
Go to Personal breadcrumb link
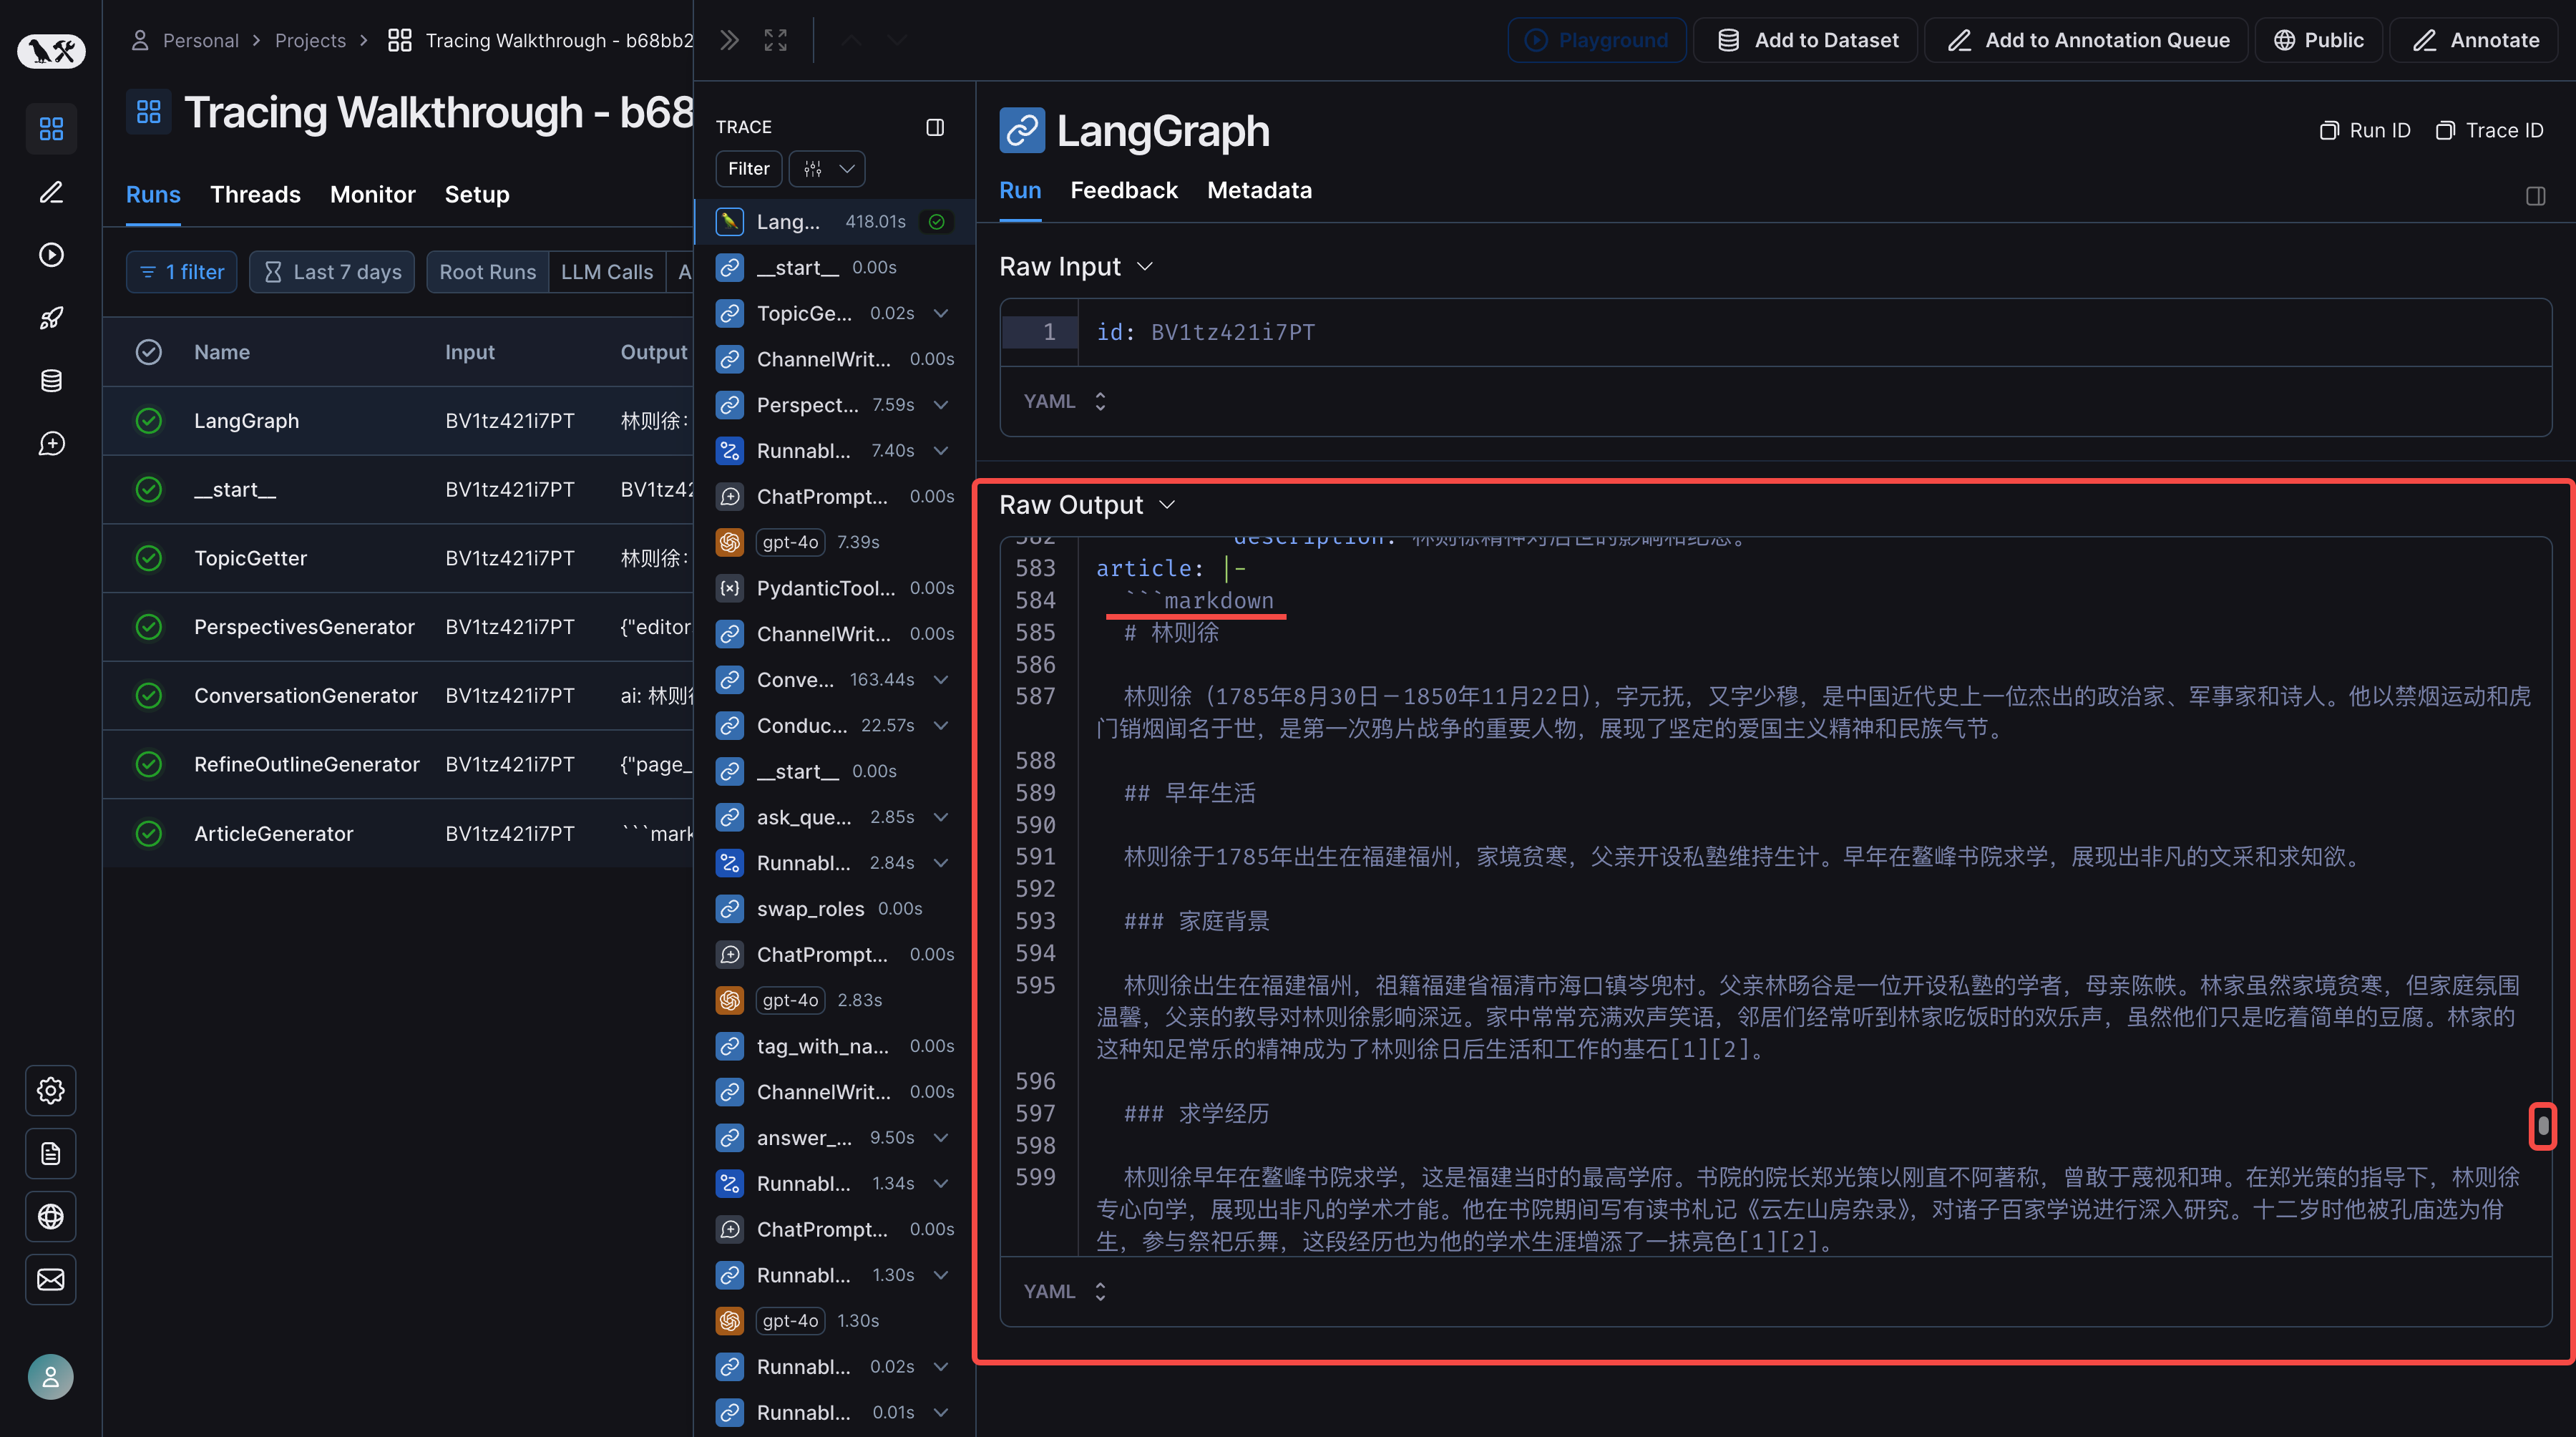click(200, 40)
